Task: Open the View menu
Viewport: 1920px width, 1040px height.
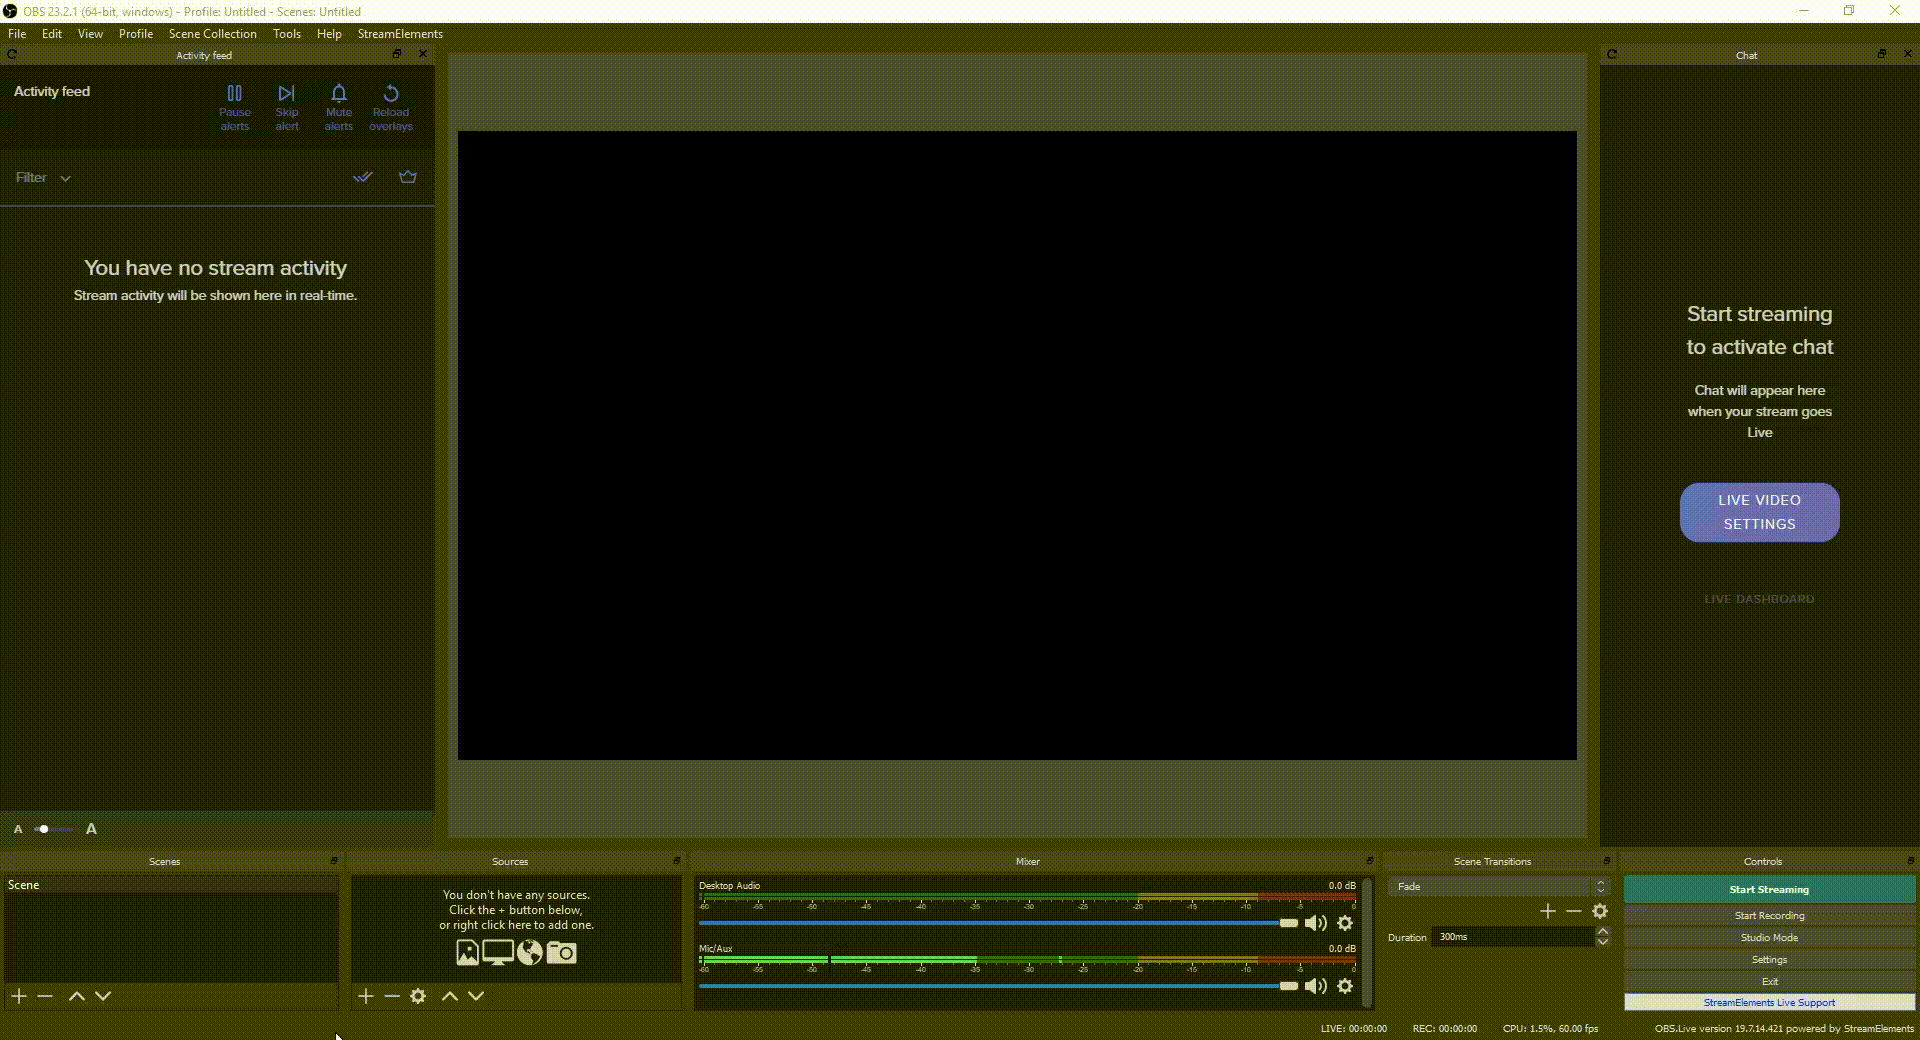Action: click(x=90, y=34)
